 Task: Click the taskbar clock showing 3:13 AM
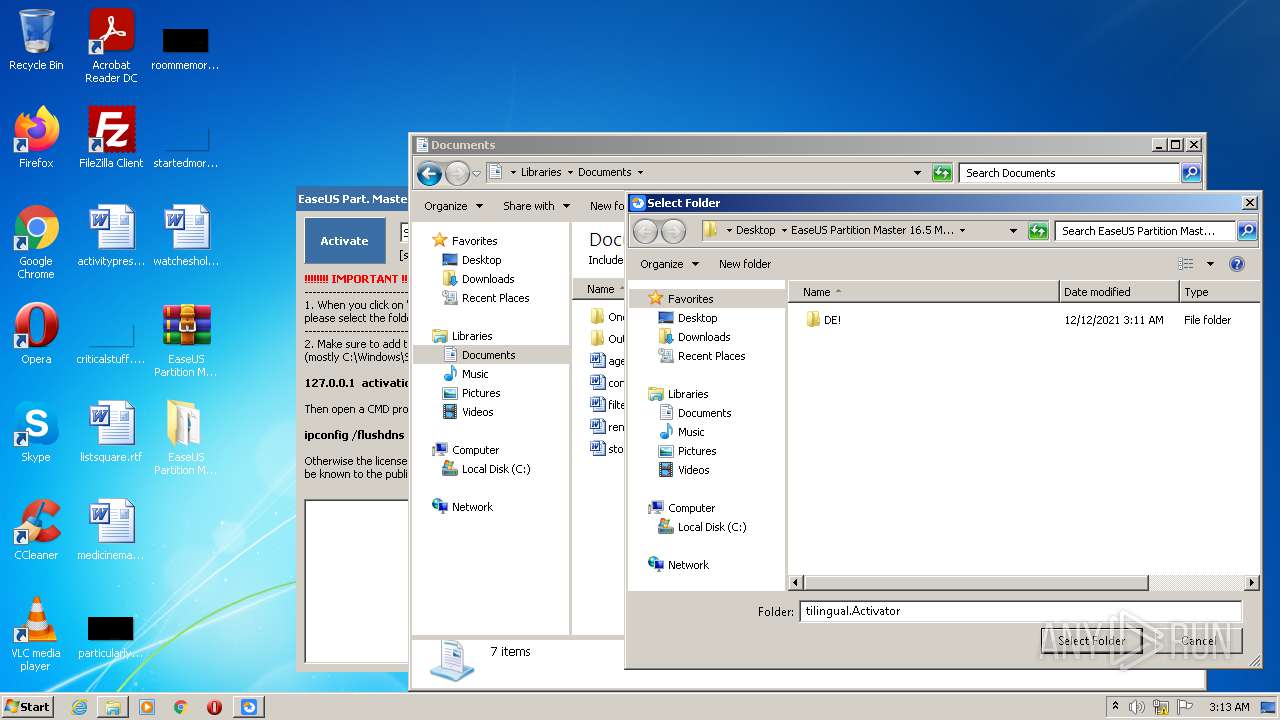pyautogui.click(x=1228, y=707)
